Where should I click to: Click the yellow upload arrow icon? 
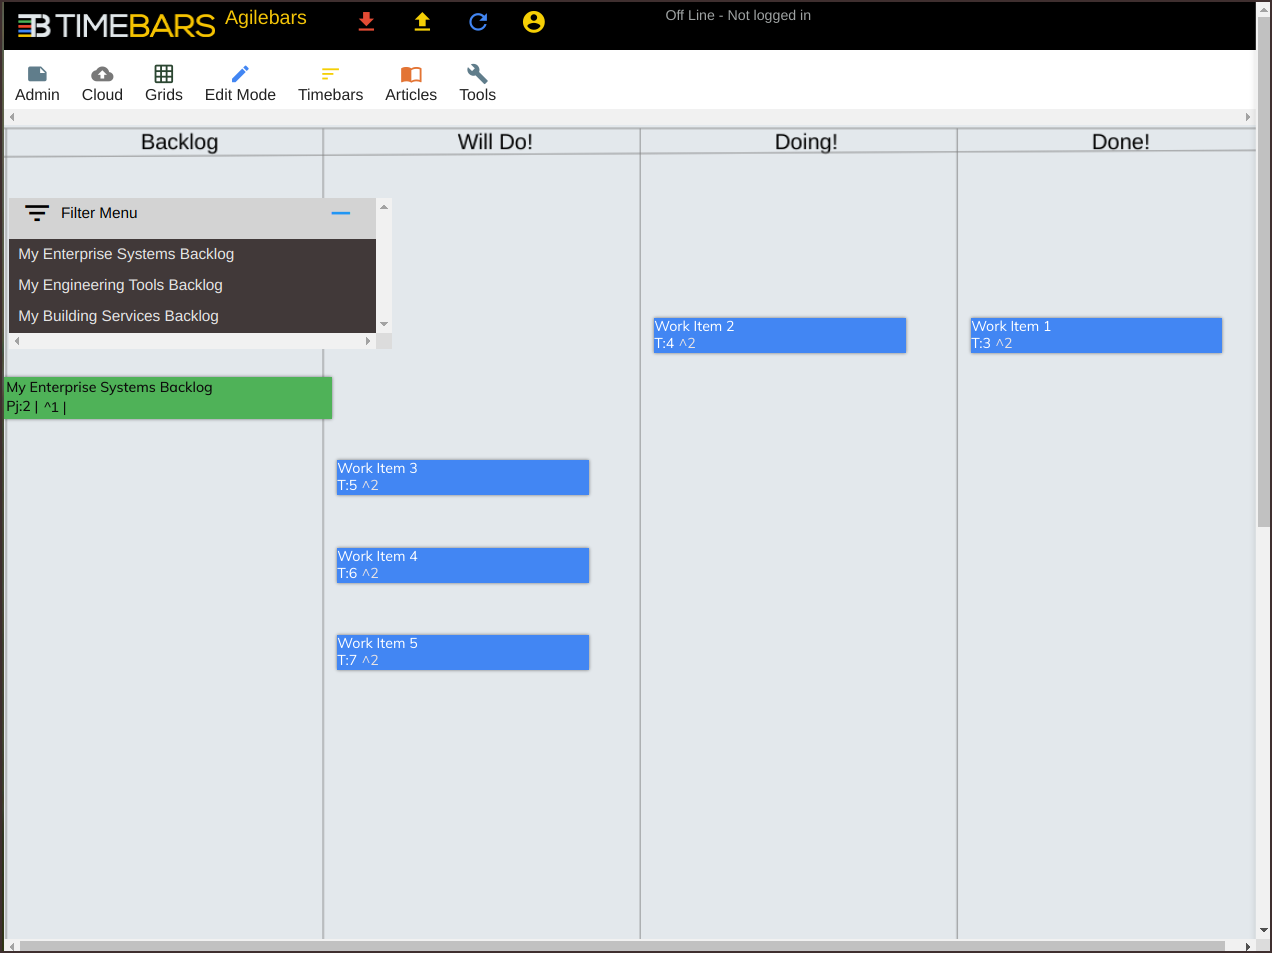(x=422, y=22)
